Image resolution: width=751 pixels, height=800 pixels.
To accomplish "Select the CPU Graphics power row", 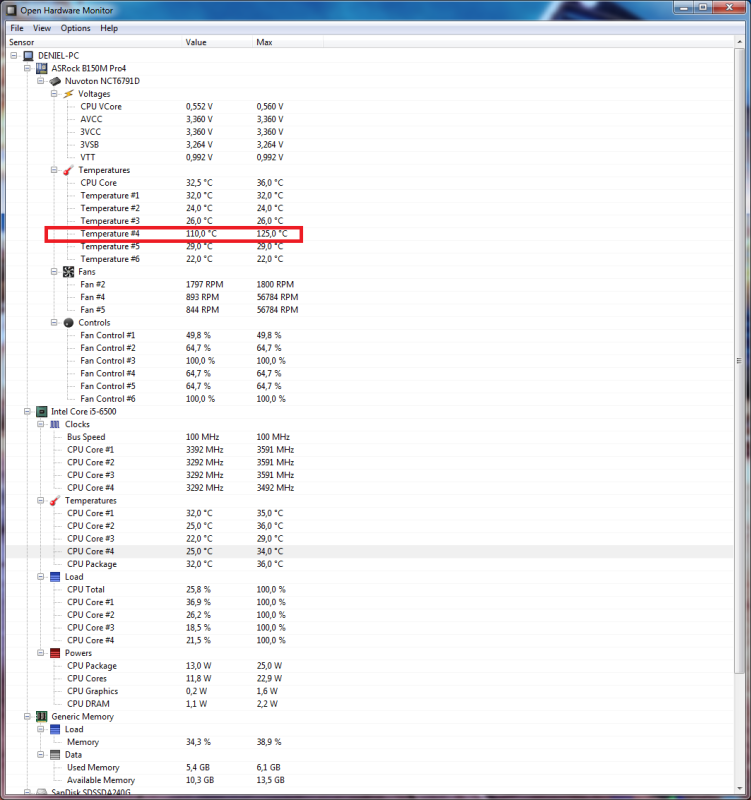I will point(369,691).
